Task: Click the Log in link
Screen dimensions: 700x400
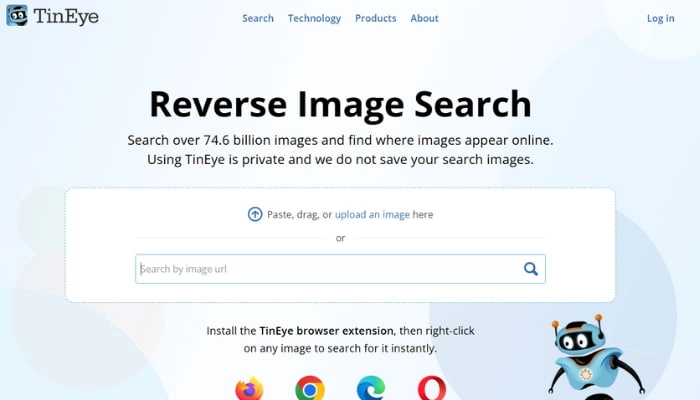Action: tap(660, 18)
